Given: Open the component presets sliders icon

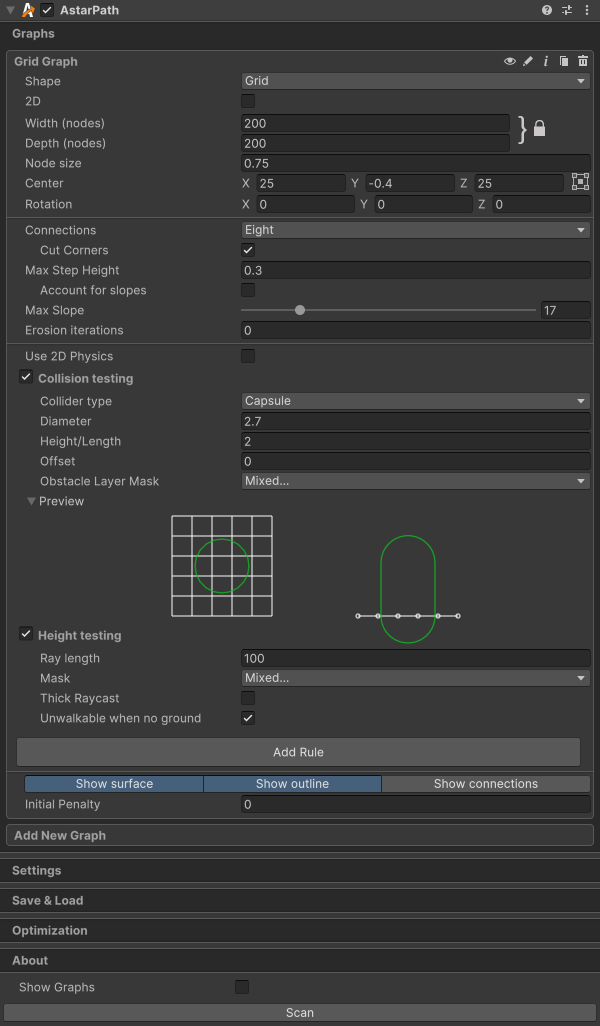Looking at the screenshot, I should pos(567,10).
